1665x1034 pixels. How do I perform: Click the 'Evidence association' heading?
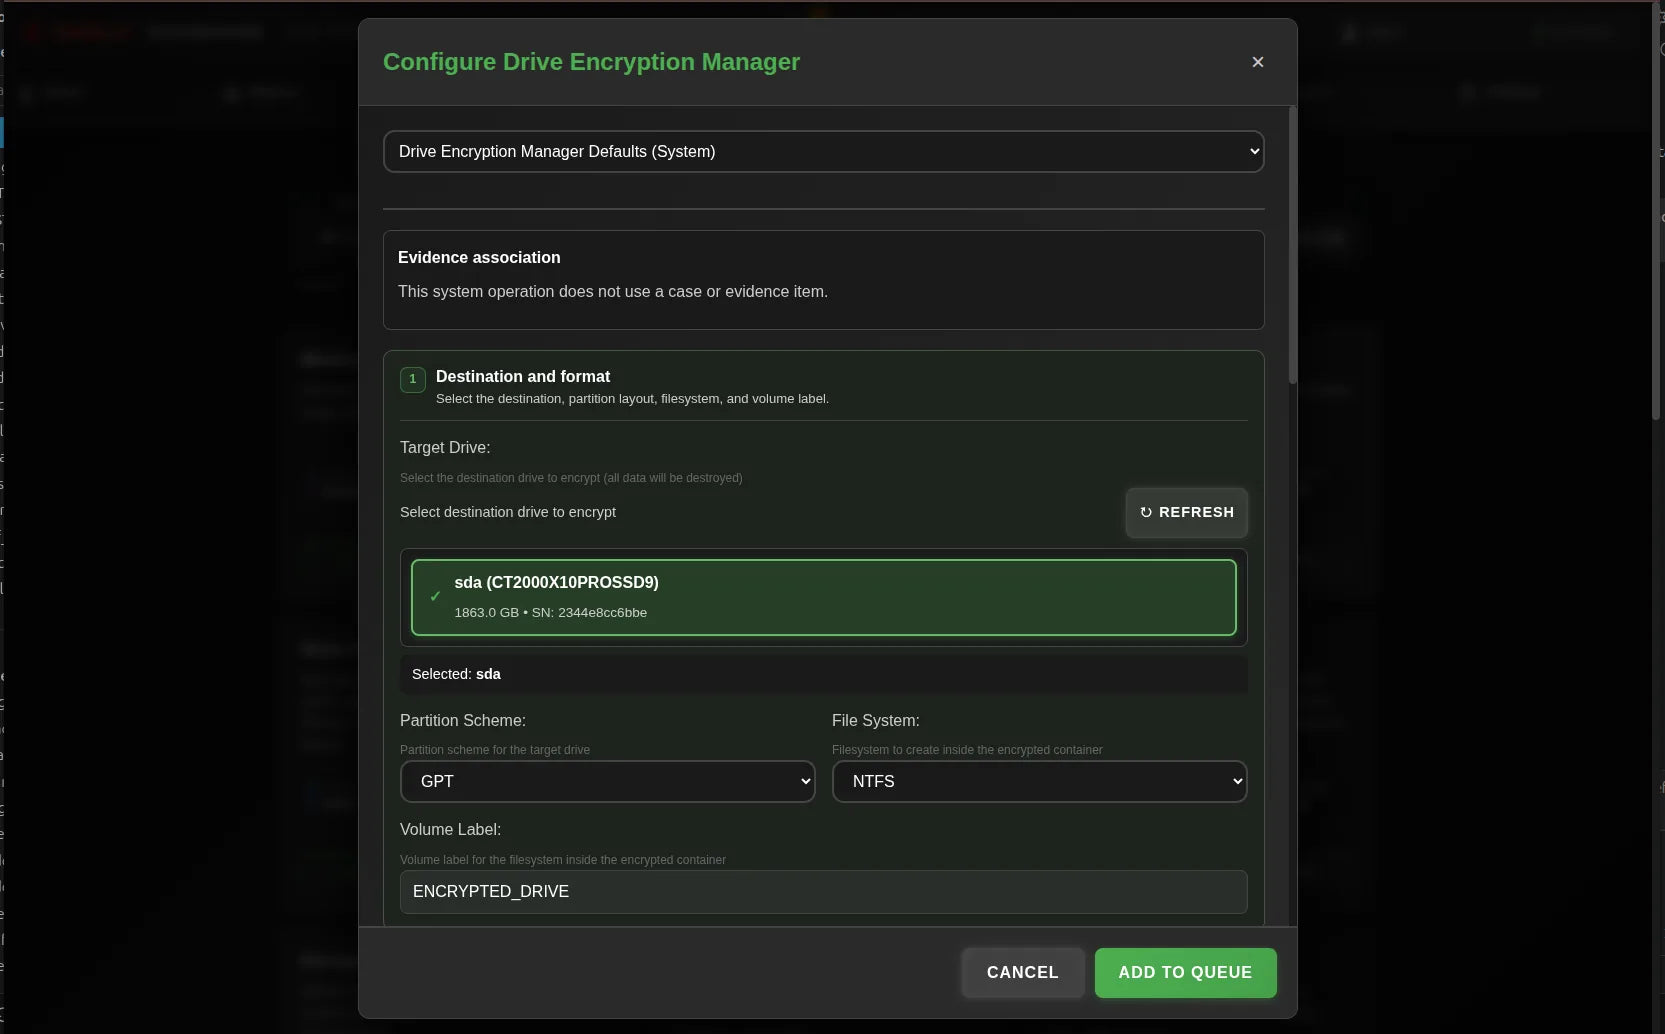(479, 258)
